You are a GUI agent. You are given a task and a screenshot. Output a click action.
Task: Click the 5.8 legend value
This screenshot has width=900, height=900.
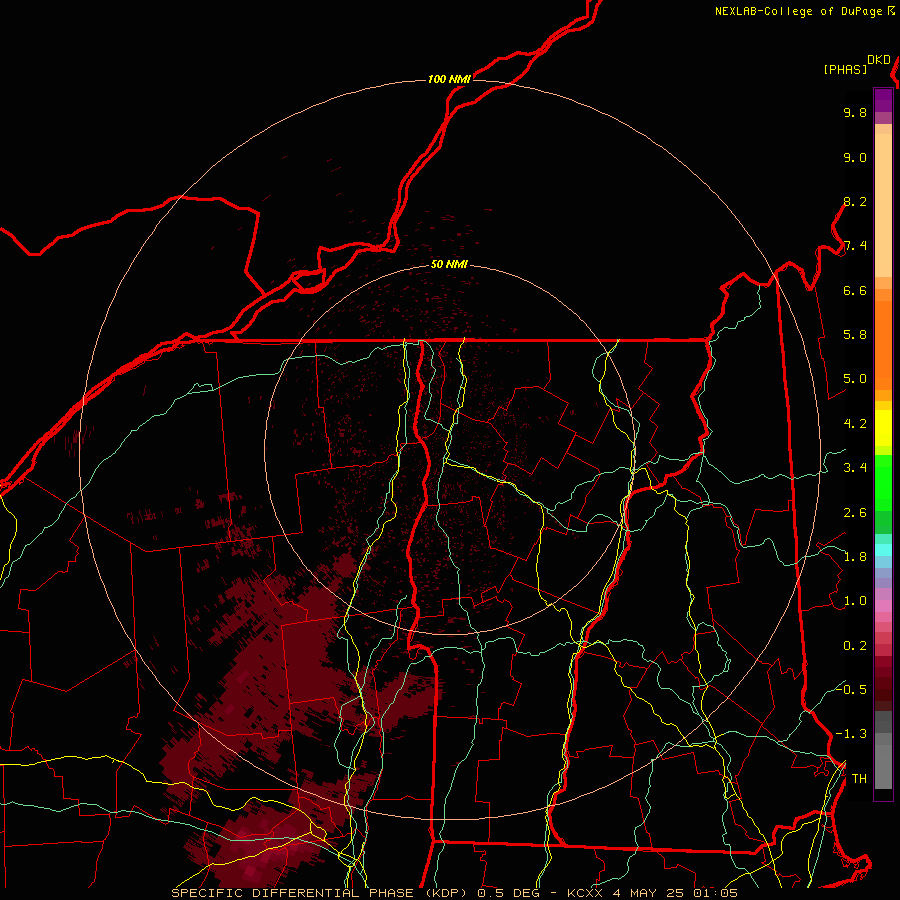click(x=855, y=335)
